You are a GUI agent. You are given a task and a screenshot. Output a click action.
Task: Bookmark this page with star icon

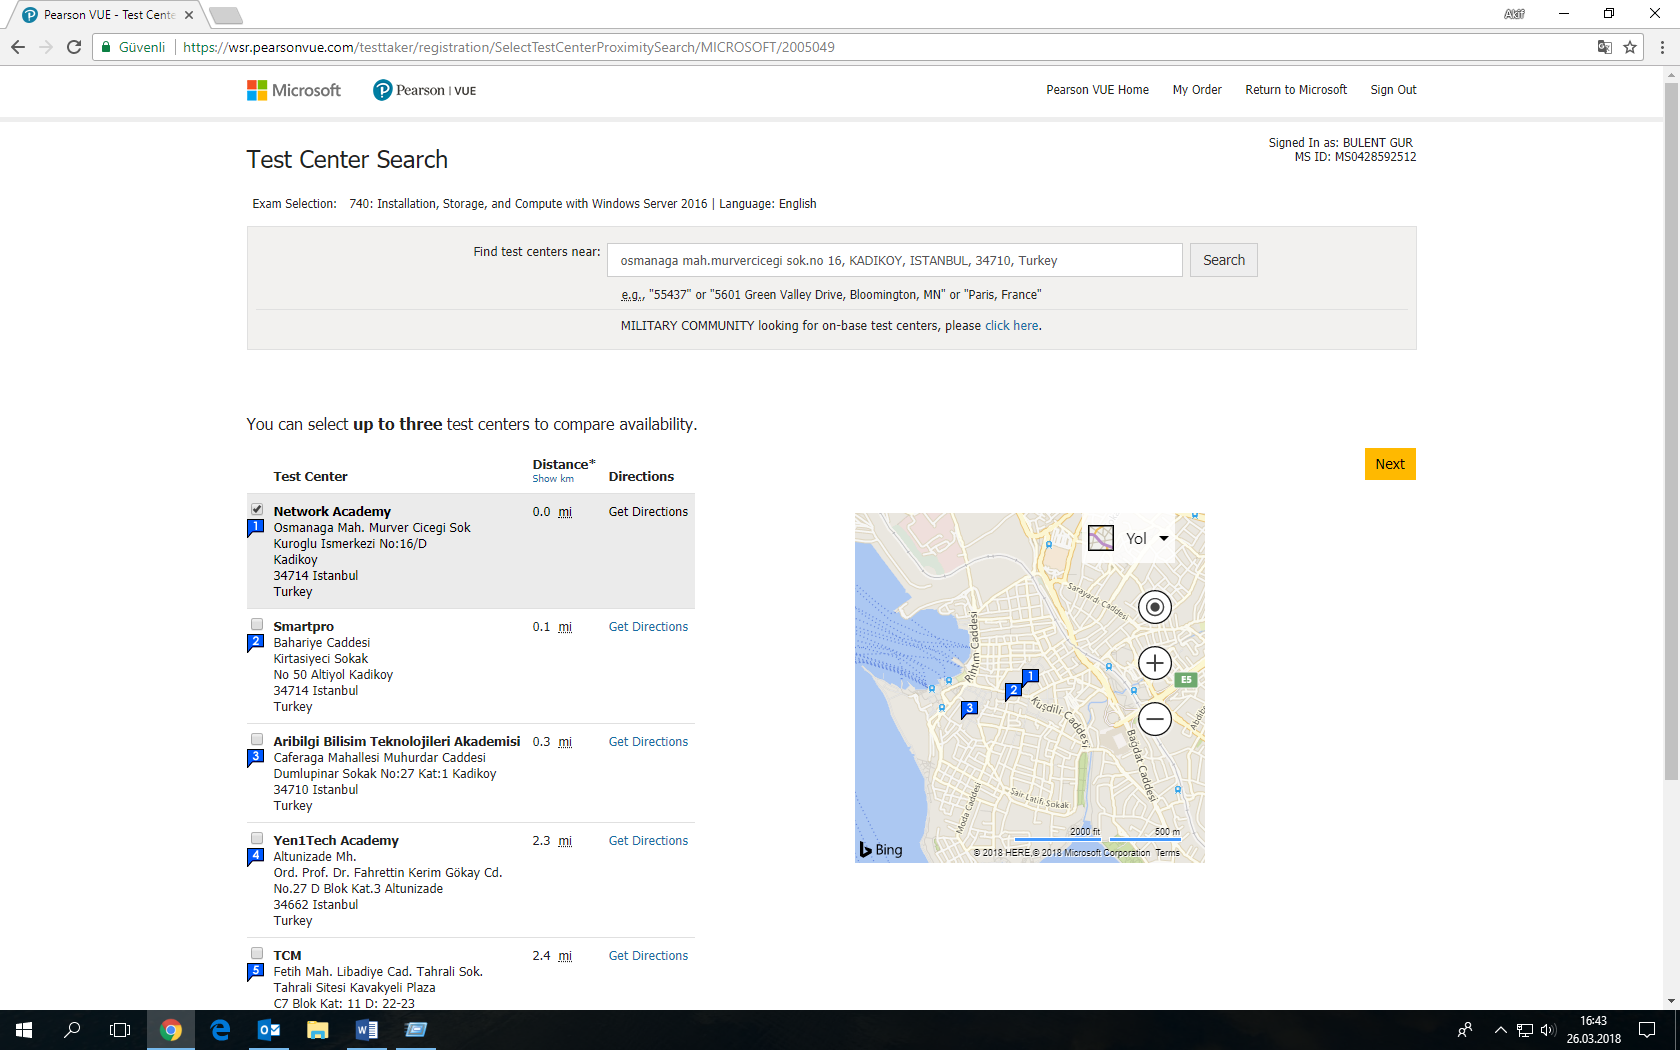point(1630,47)
